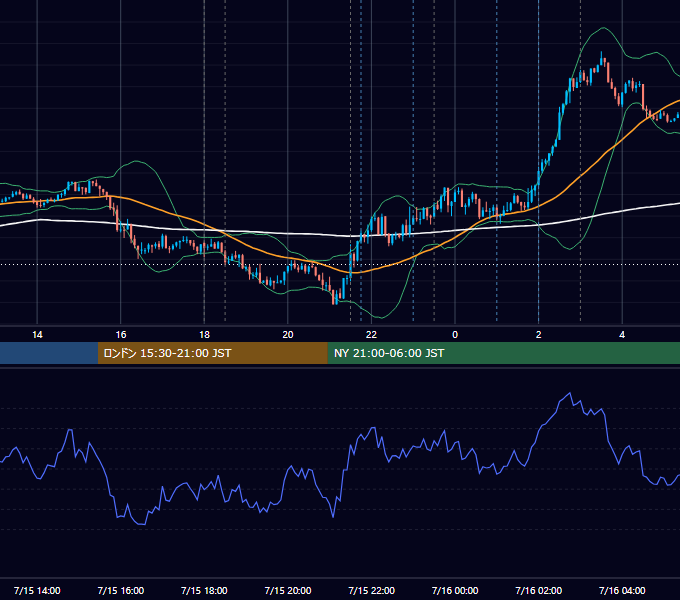Click the ロンドン 15:30-21:00 JST session bar
The width and height of the screenshot is (680, 600).
(x=212, y=353)
